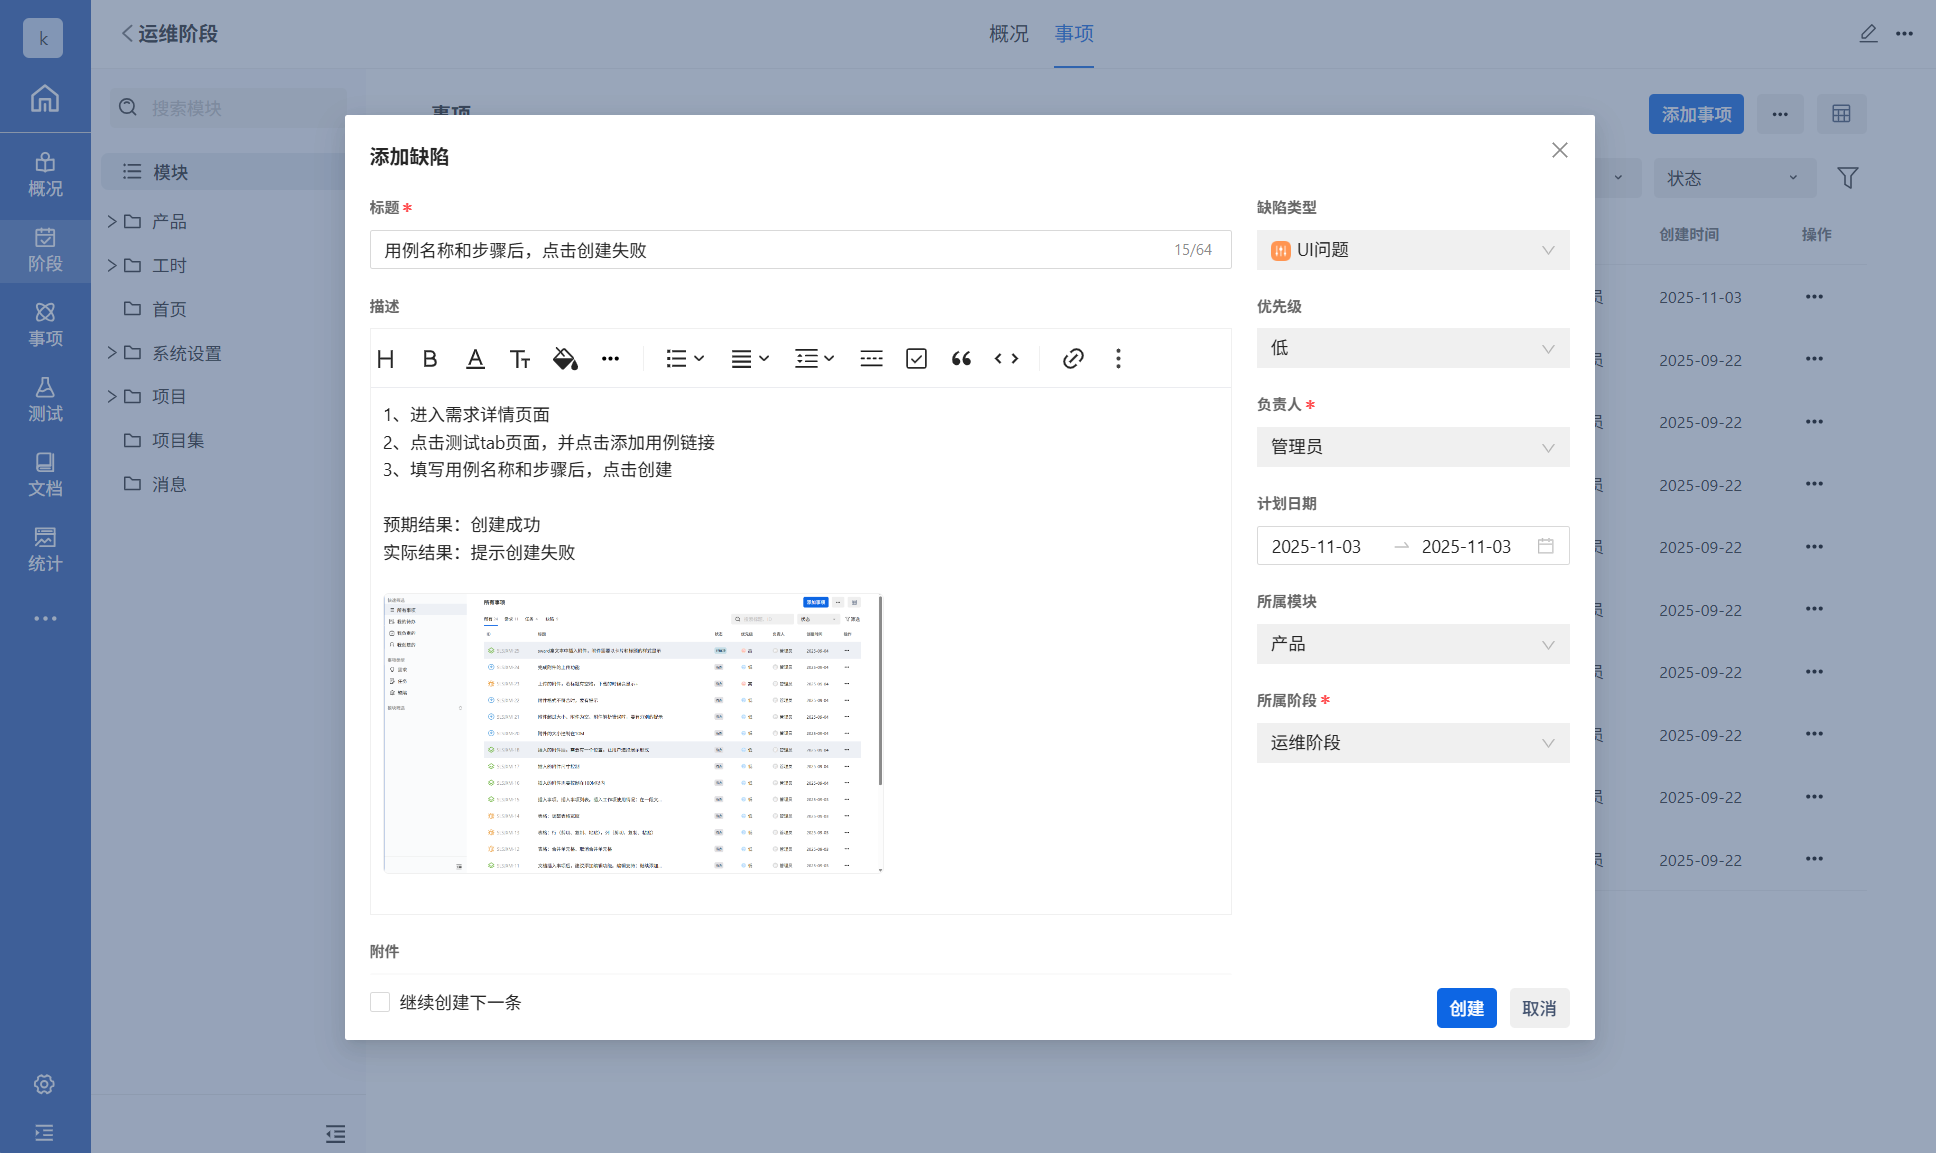Open the list style dropdown in toolbar
Viewport: 1936px width, 1153px height.
pos(685,359)
